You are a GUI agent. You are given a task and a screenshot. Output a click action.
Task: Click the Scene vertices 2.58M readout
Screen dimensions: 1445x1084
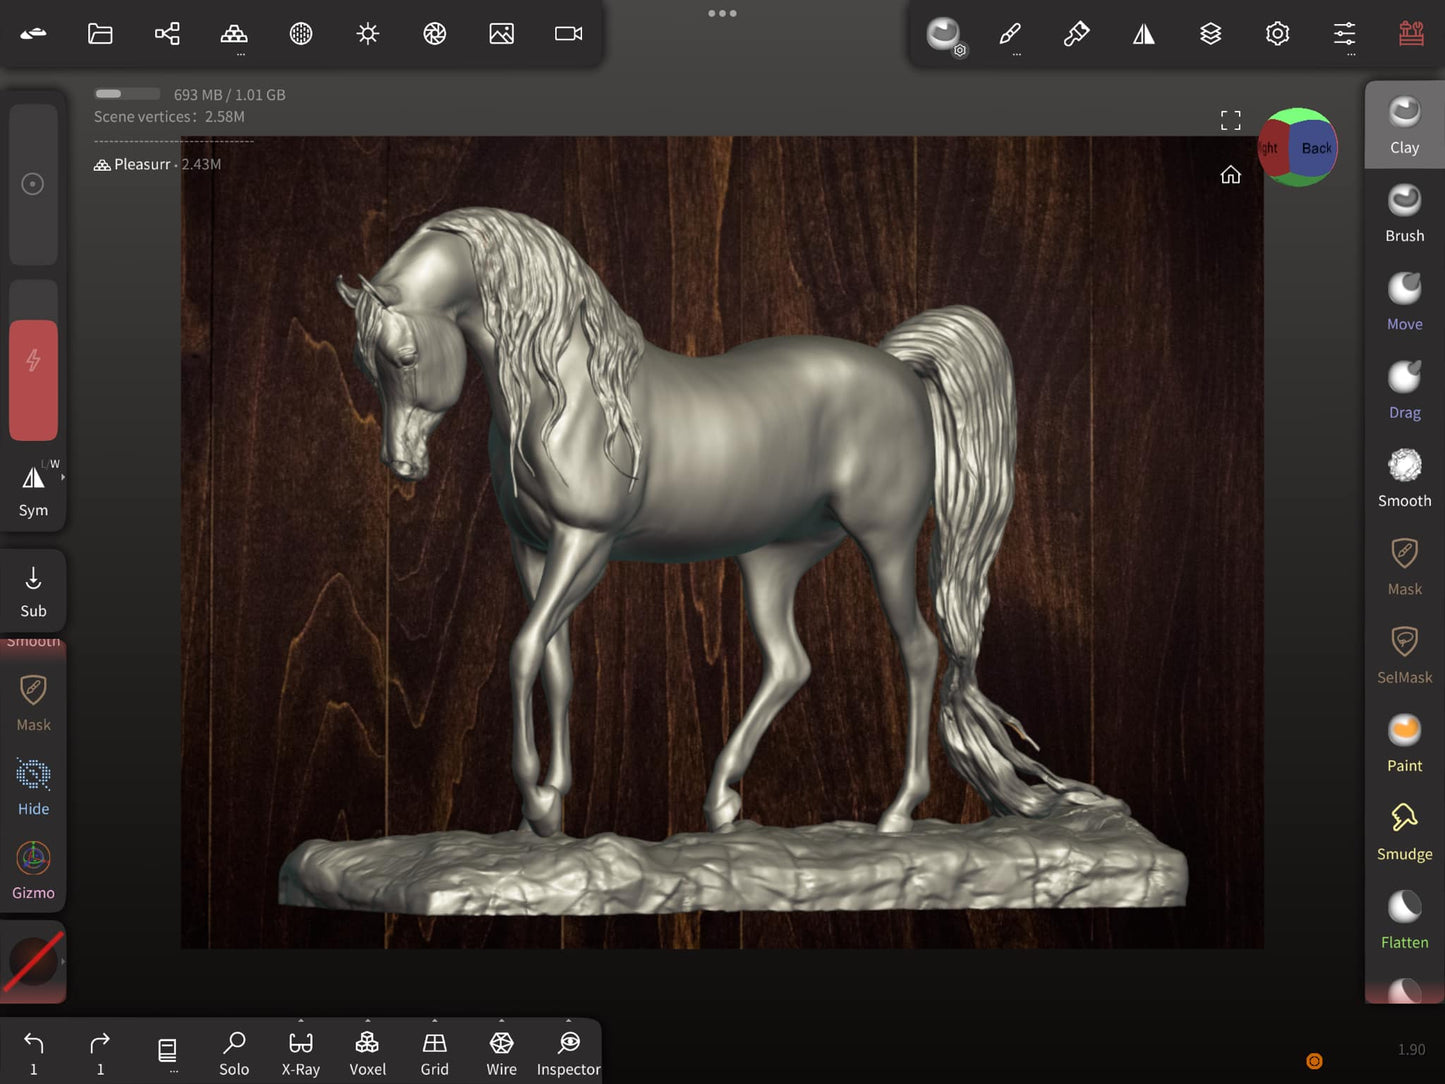click(x=169, y=117)
